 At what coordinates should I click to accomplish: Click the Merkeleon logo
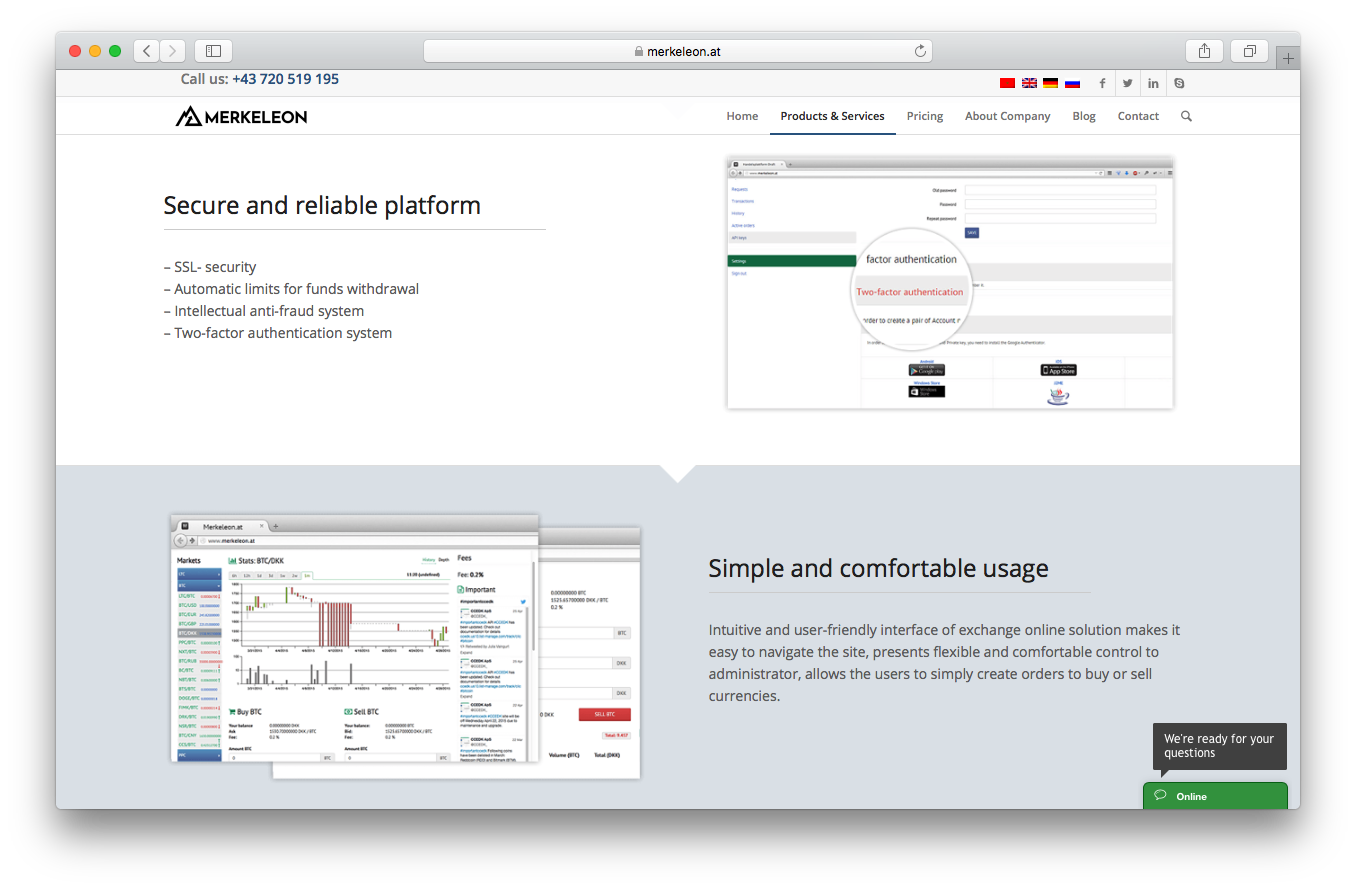tap(241, 116)
